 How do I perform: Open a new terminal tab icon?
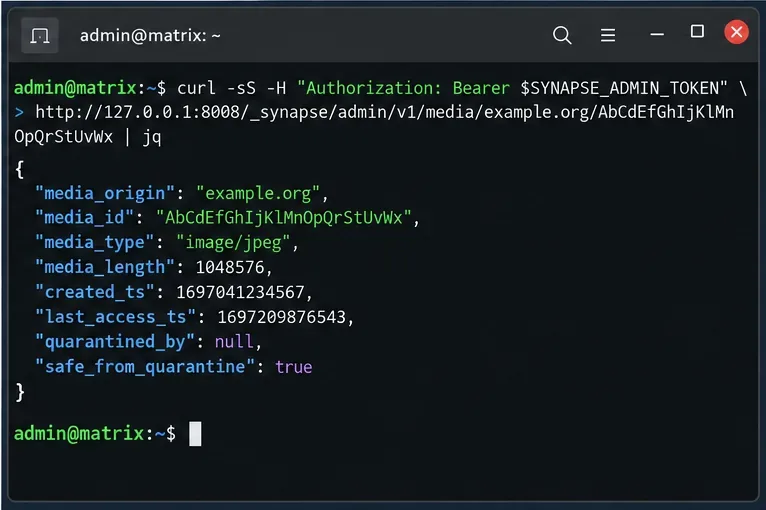[40, 36]
